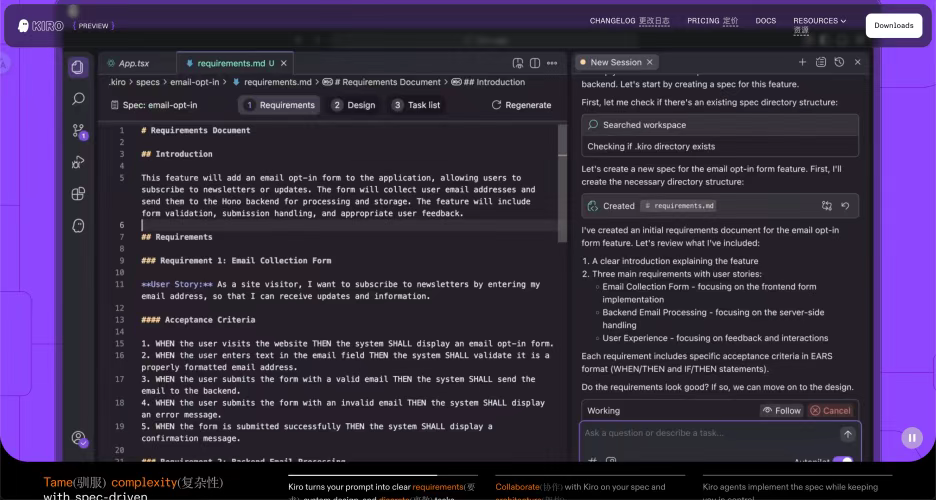This screenshot has height=500, width=936.
Task: Open the Explorer files icon in sidebar
Action: point(78,67)
